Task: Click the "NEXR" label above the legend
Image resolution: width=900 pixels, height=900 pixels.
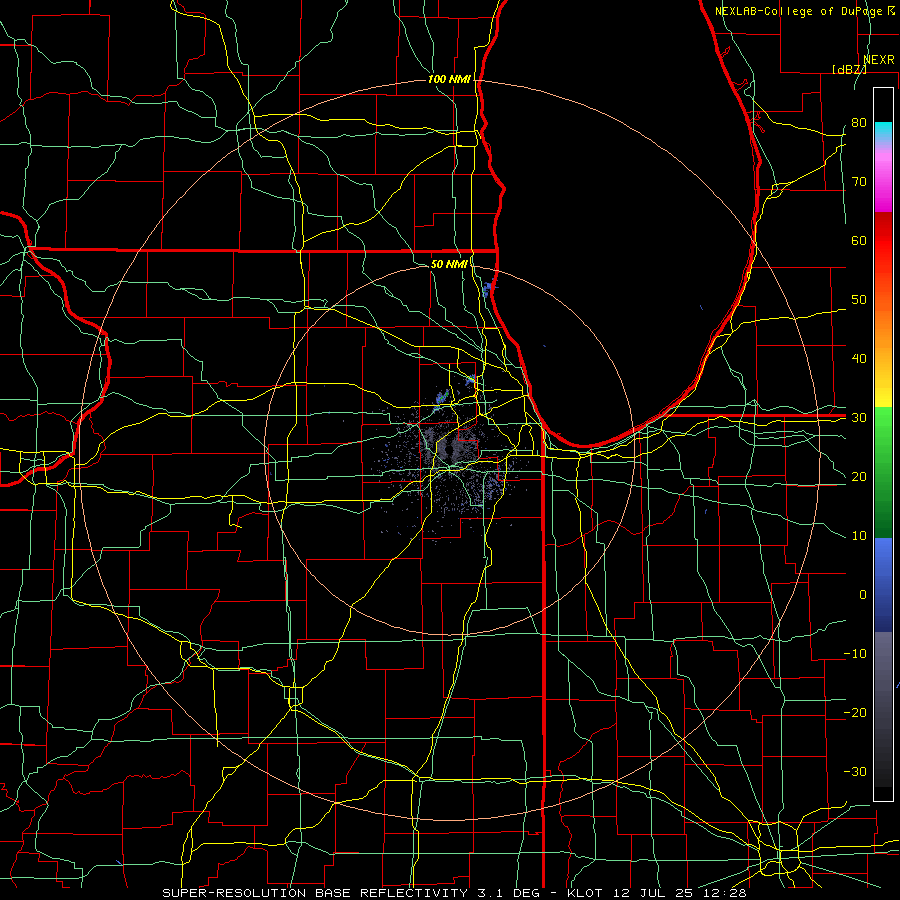Action: pyautogui.click(x=879, y=60)
